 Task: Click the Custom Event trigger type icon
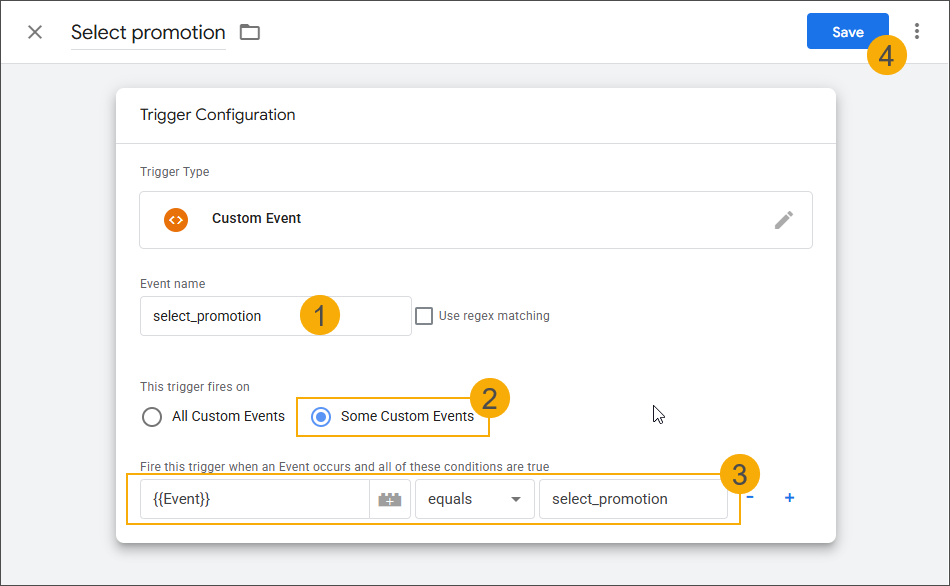pos(176,220)
